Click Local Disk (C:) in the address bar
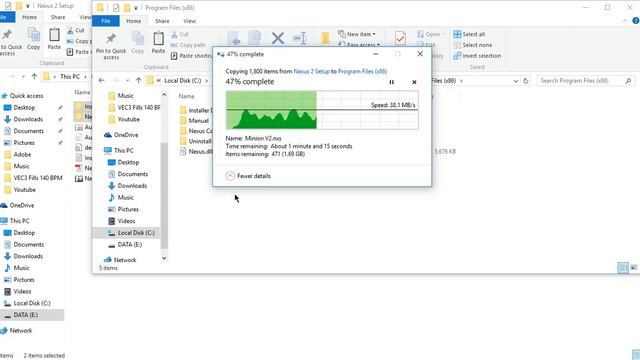640x360 pixels. pyautogui.click(x=182, y=81)
